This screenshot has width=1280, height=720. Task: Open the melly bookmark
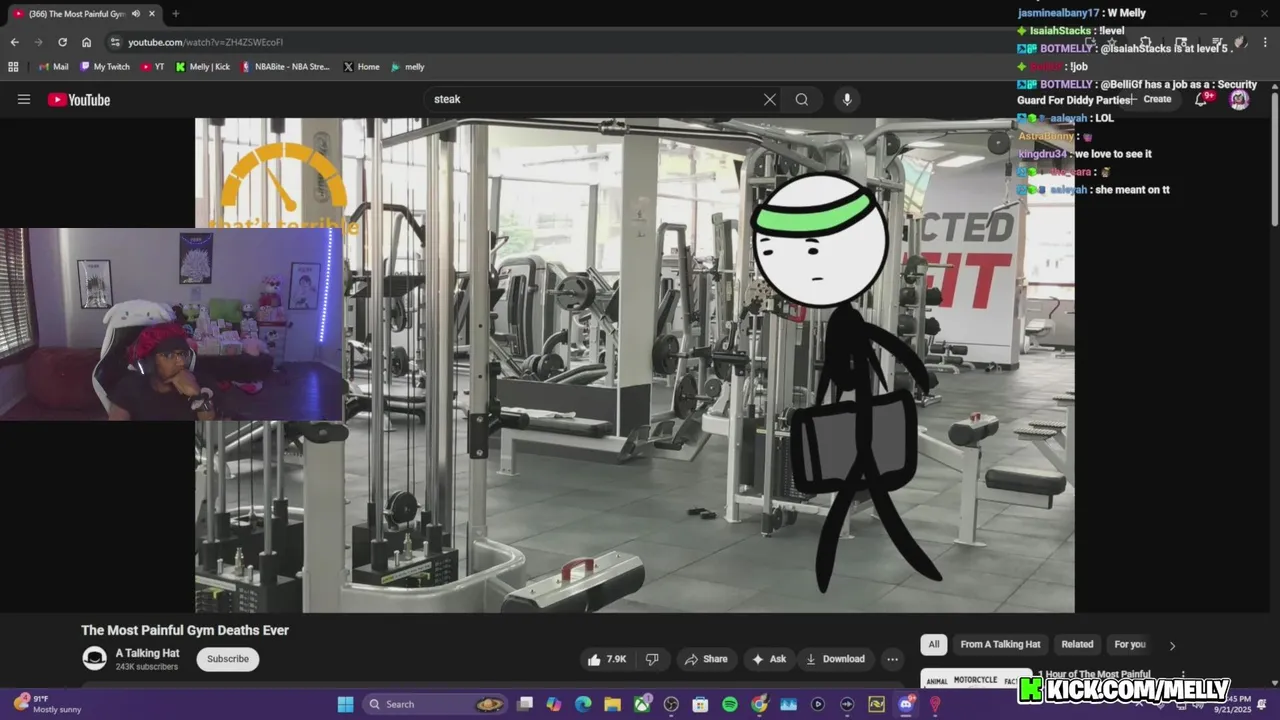pos(408,67)
